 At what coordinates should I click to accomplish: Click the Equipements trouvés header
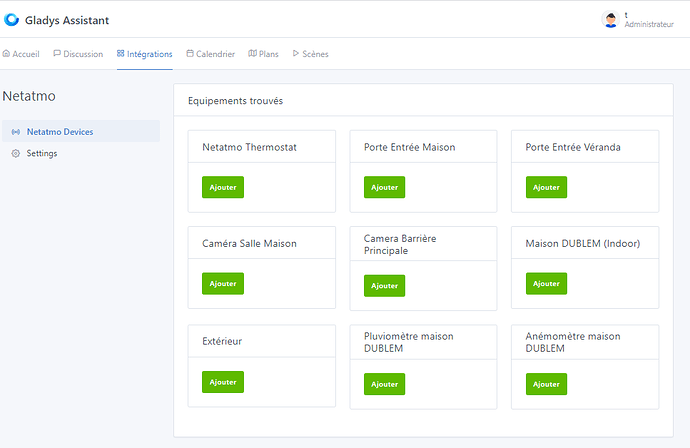point(235,101)
